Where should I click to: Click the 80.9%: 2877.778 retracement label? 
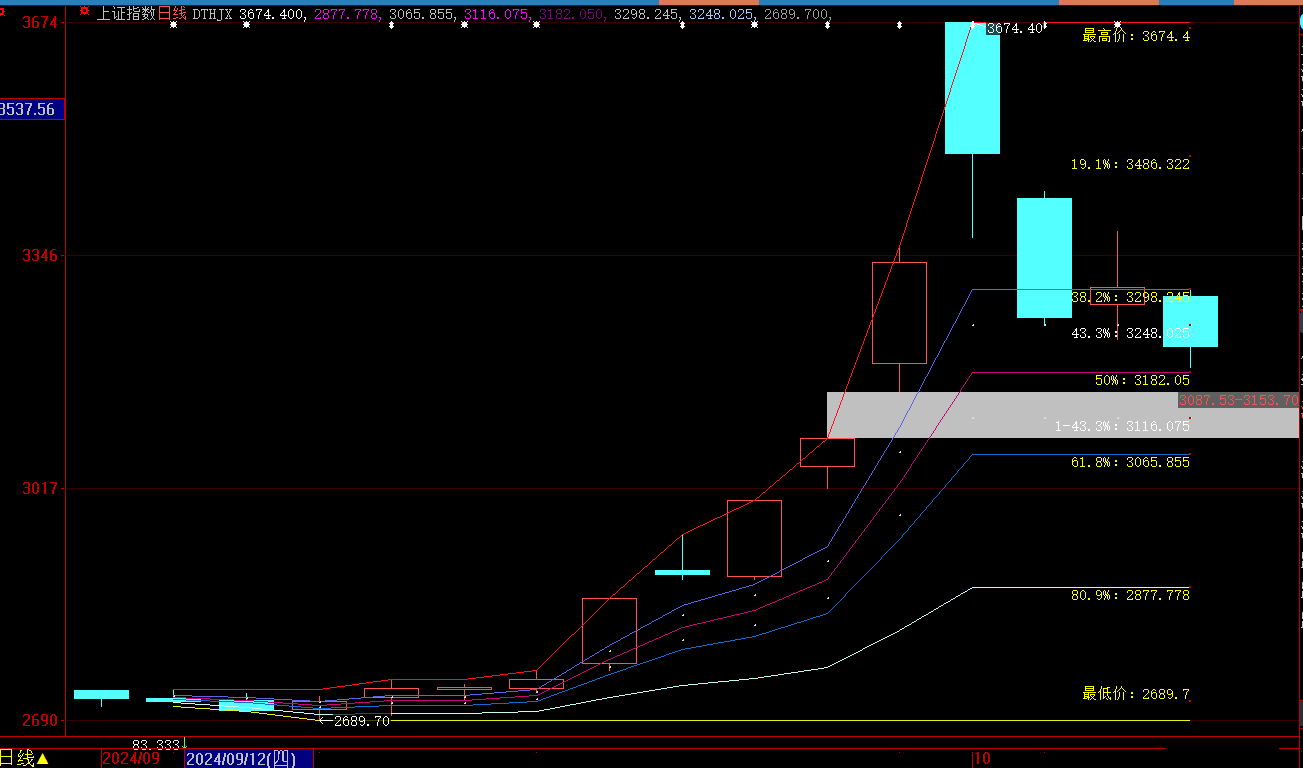(1130, 595)
